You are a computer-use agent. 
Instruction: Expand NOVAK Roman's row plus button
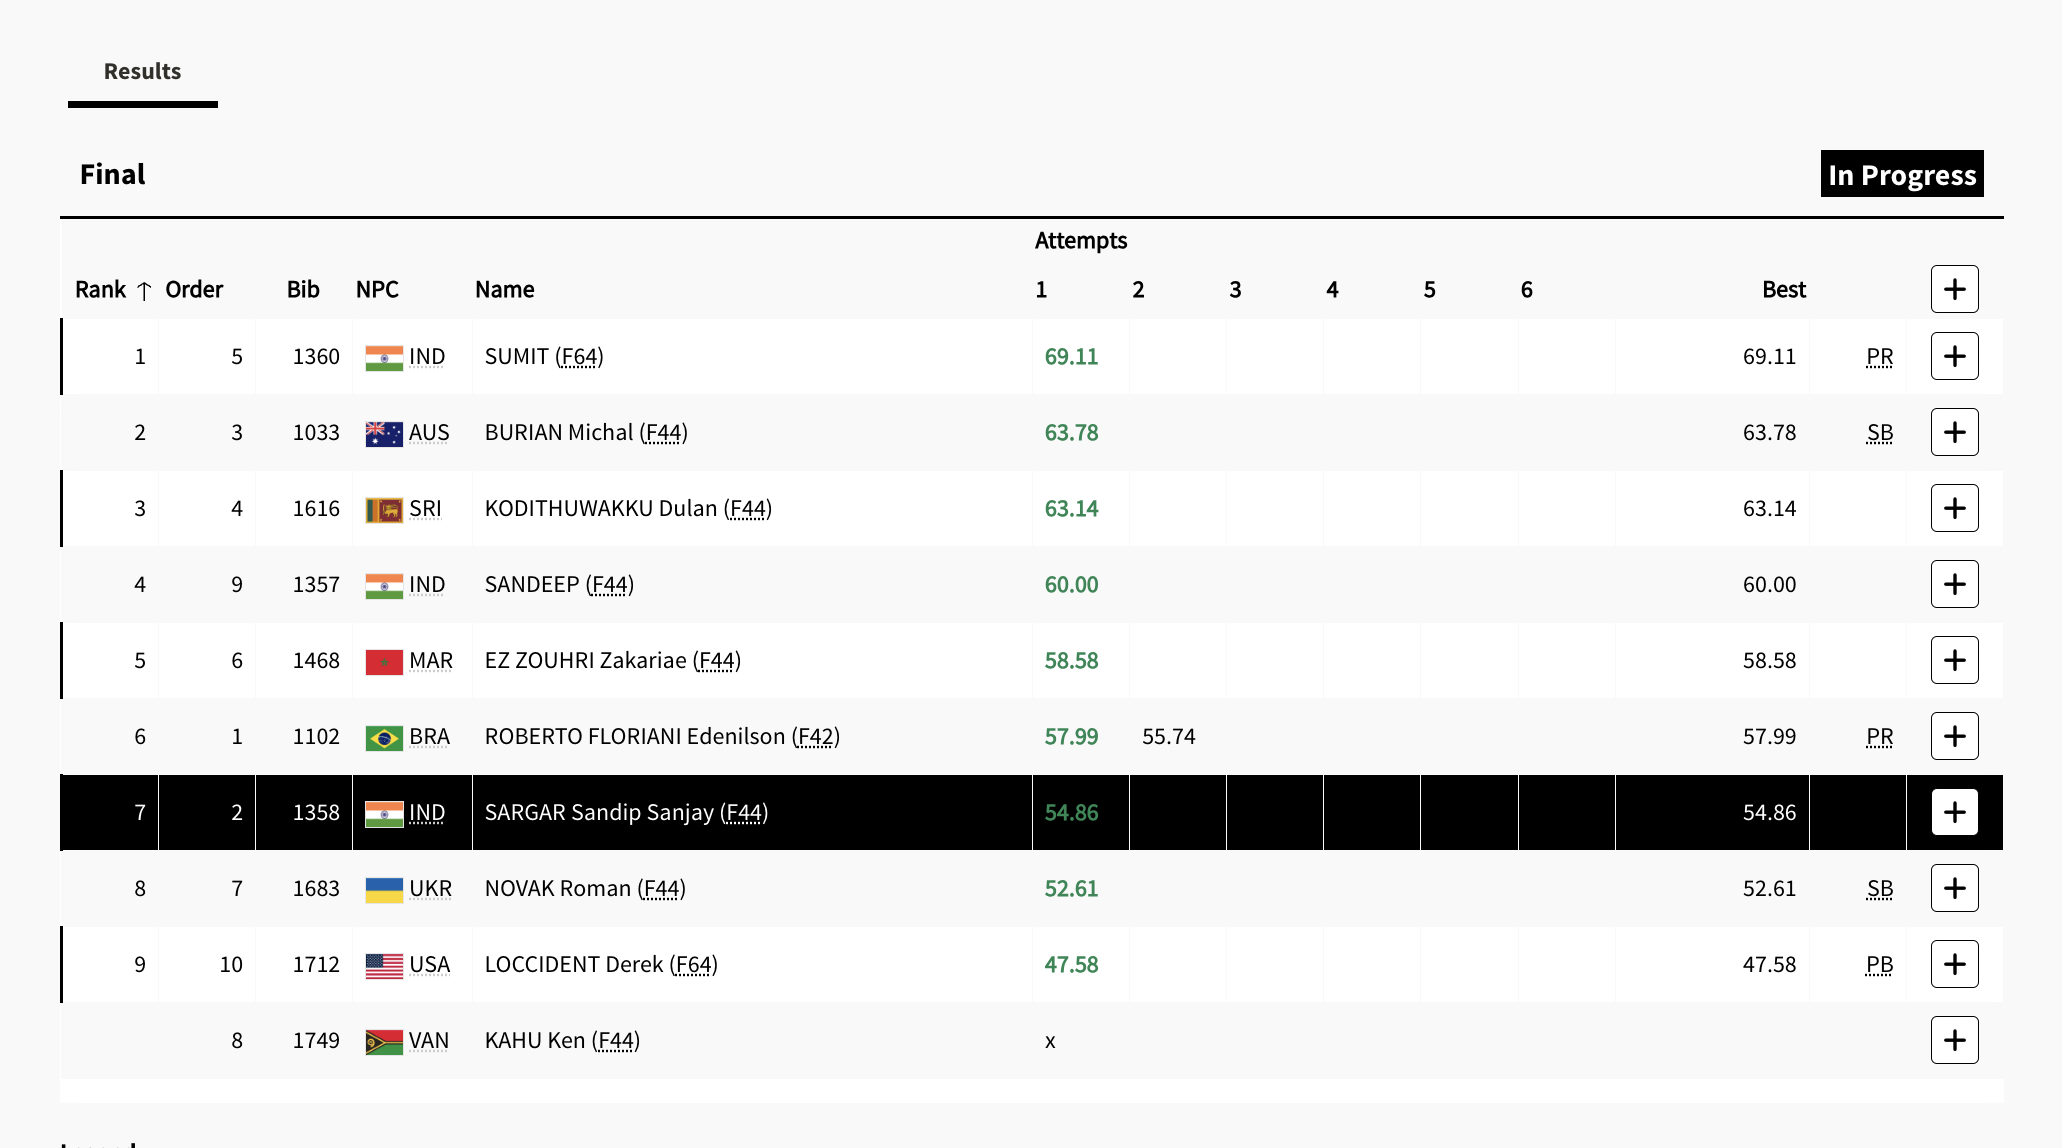point(1954,889)
